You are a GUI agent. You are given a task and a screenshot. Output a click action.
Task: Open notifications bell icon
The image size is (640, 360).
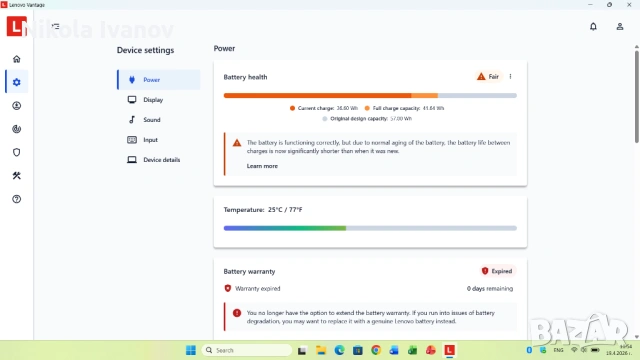pos(593,27)
